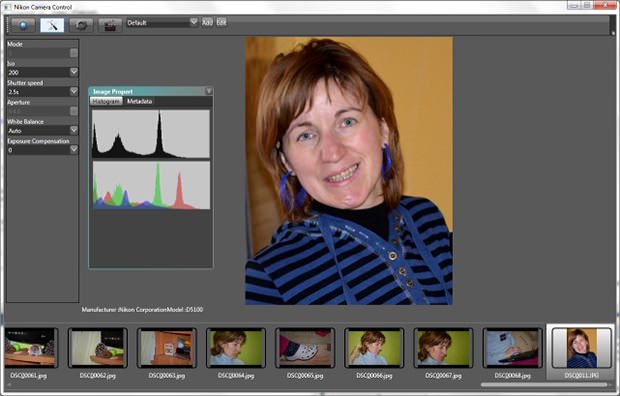The image size is (620, 396).
Task: Click the Add preset button
Action: 207,23
